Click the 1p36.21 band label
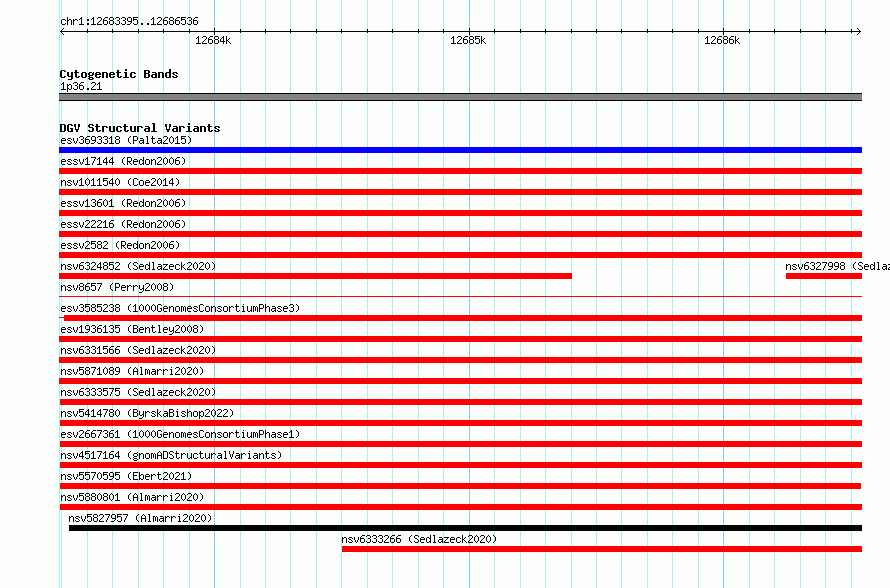 (81, 86)
